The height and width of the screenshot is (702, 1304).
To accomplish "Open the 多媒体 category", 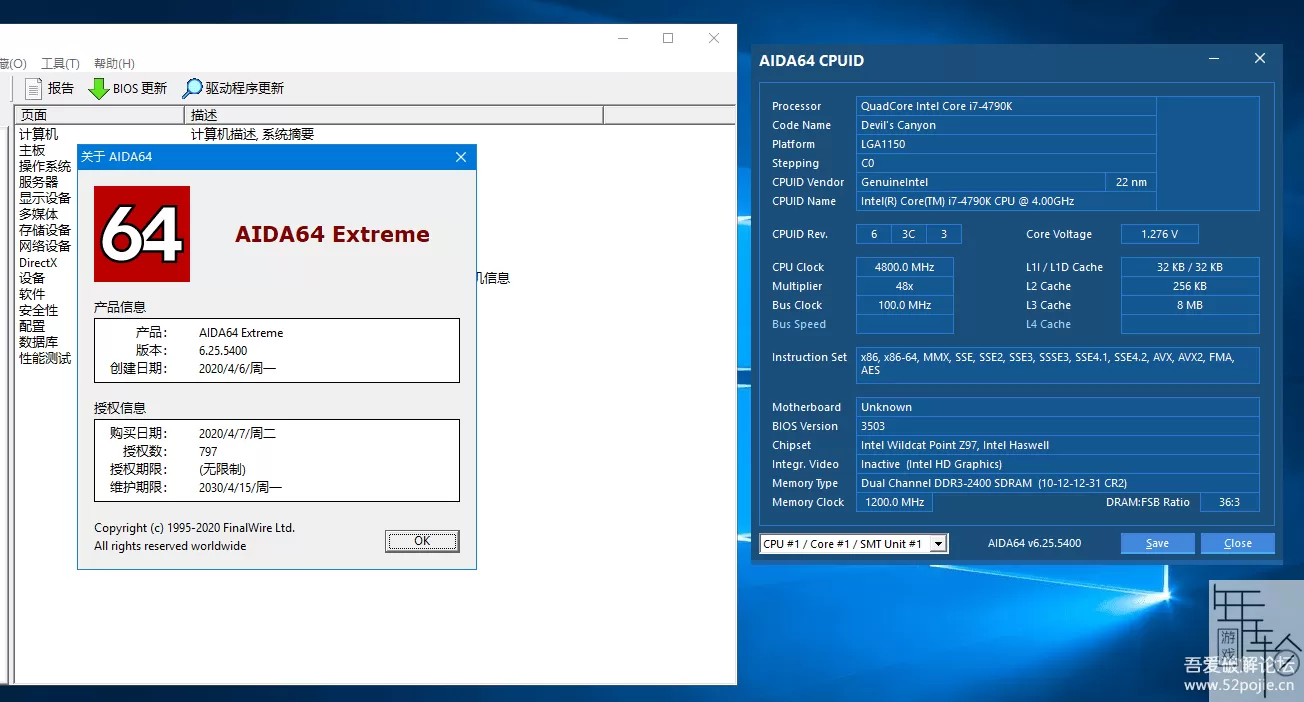I will [x=38, y=214].
